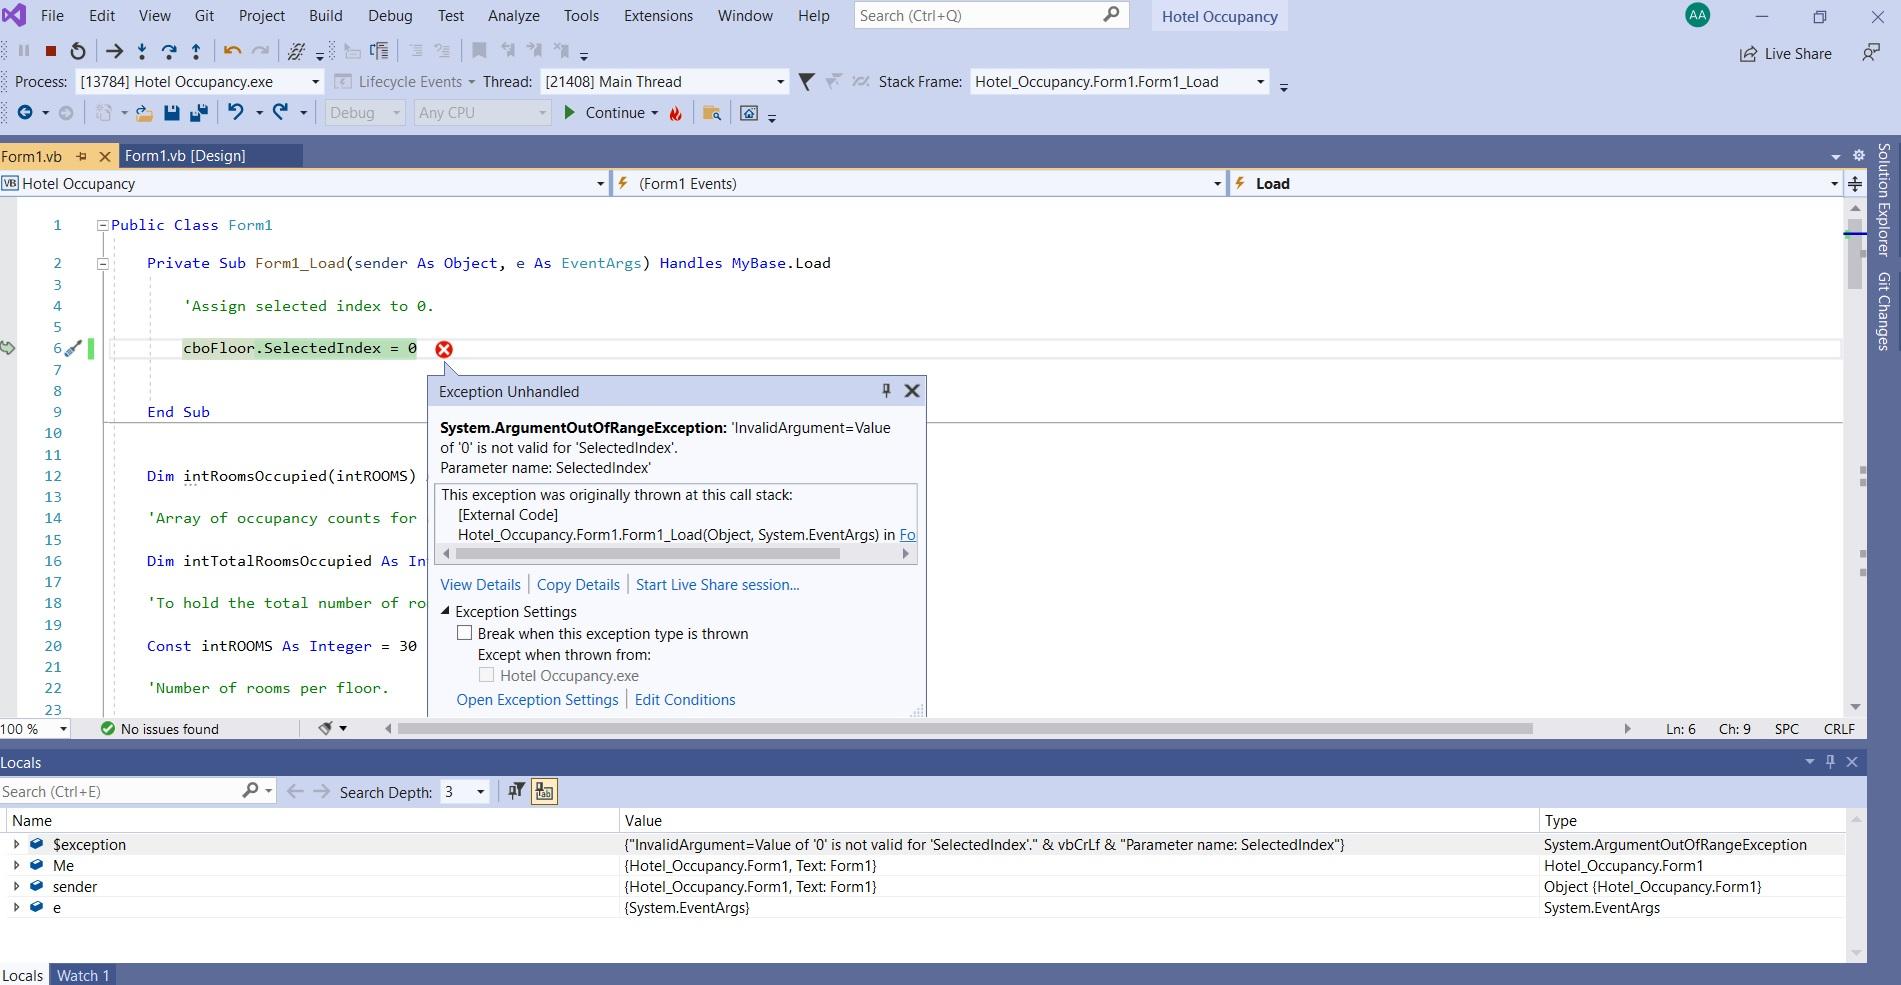Save the current file with the floppy icon
1901x985 pixels.
click(x=172, y=113)
